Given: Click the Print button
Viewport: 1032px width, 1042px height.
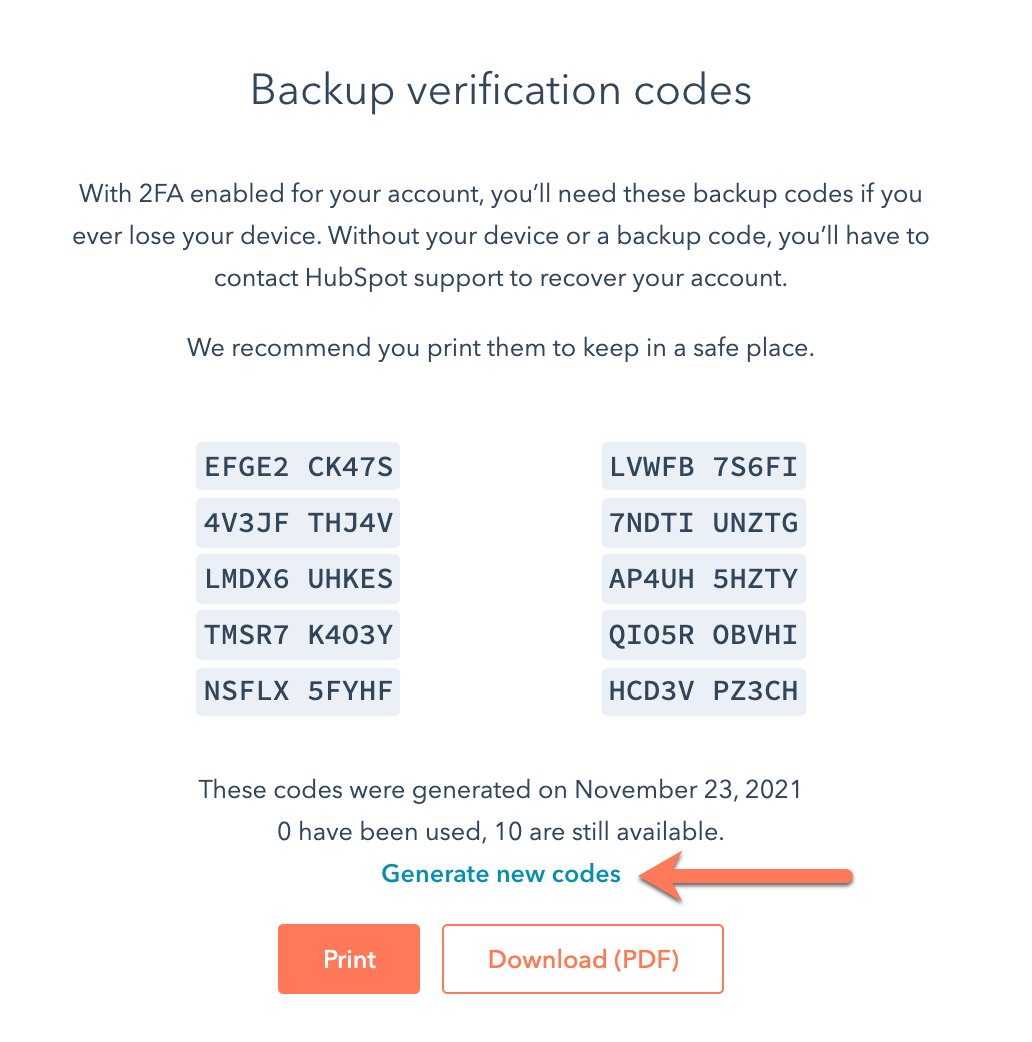Looking at the screenshot, I should (x=348, y=958).
